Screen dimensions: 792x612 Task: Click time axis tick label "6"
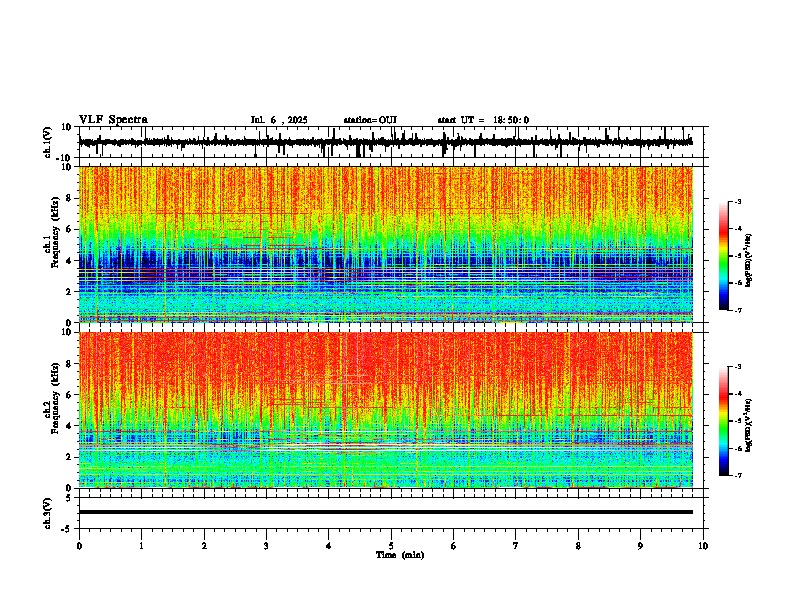point(454,546)
